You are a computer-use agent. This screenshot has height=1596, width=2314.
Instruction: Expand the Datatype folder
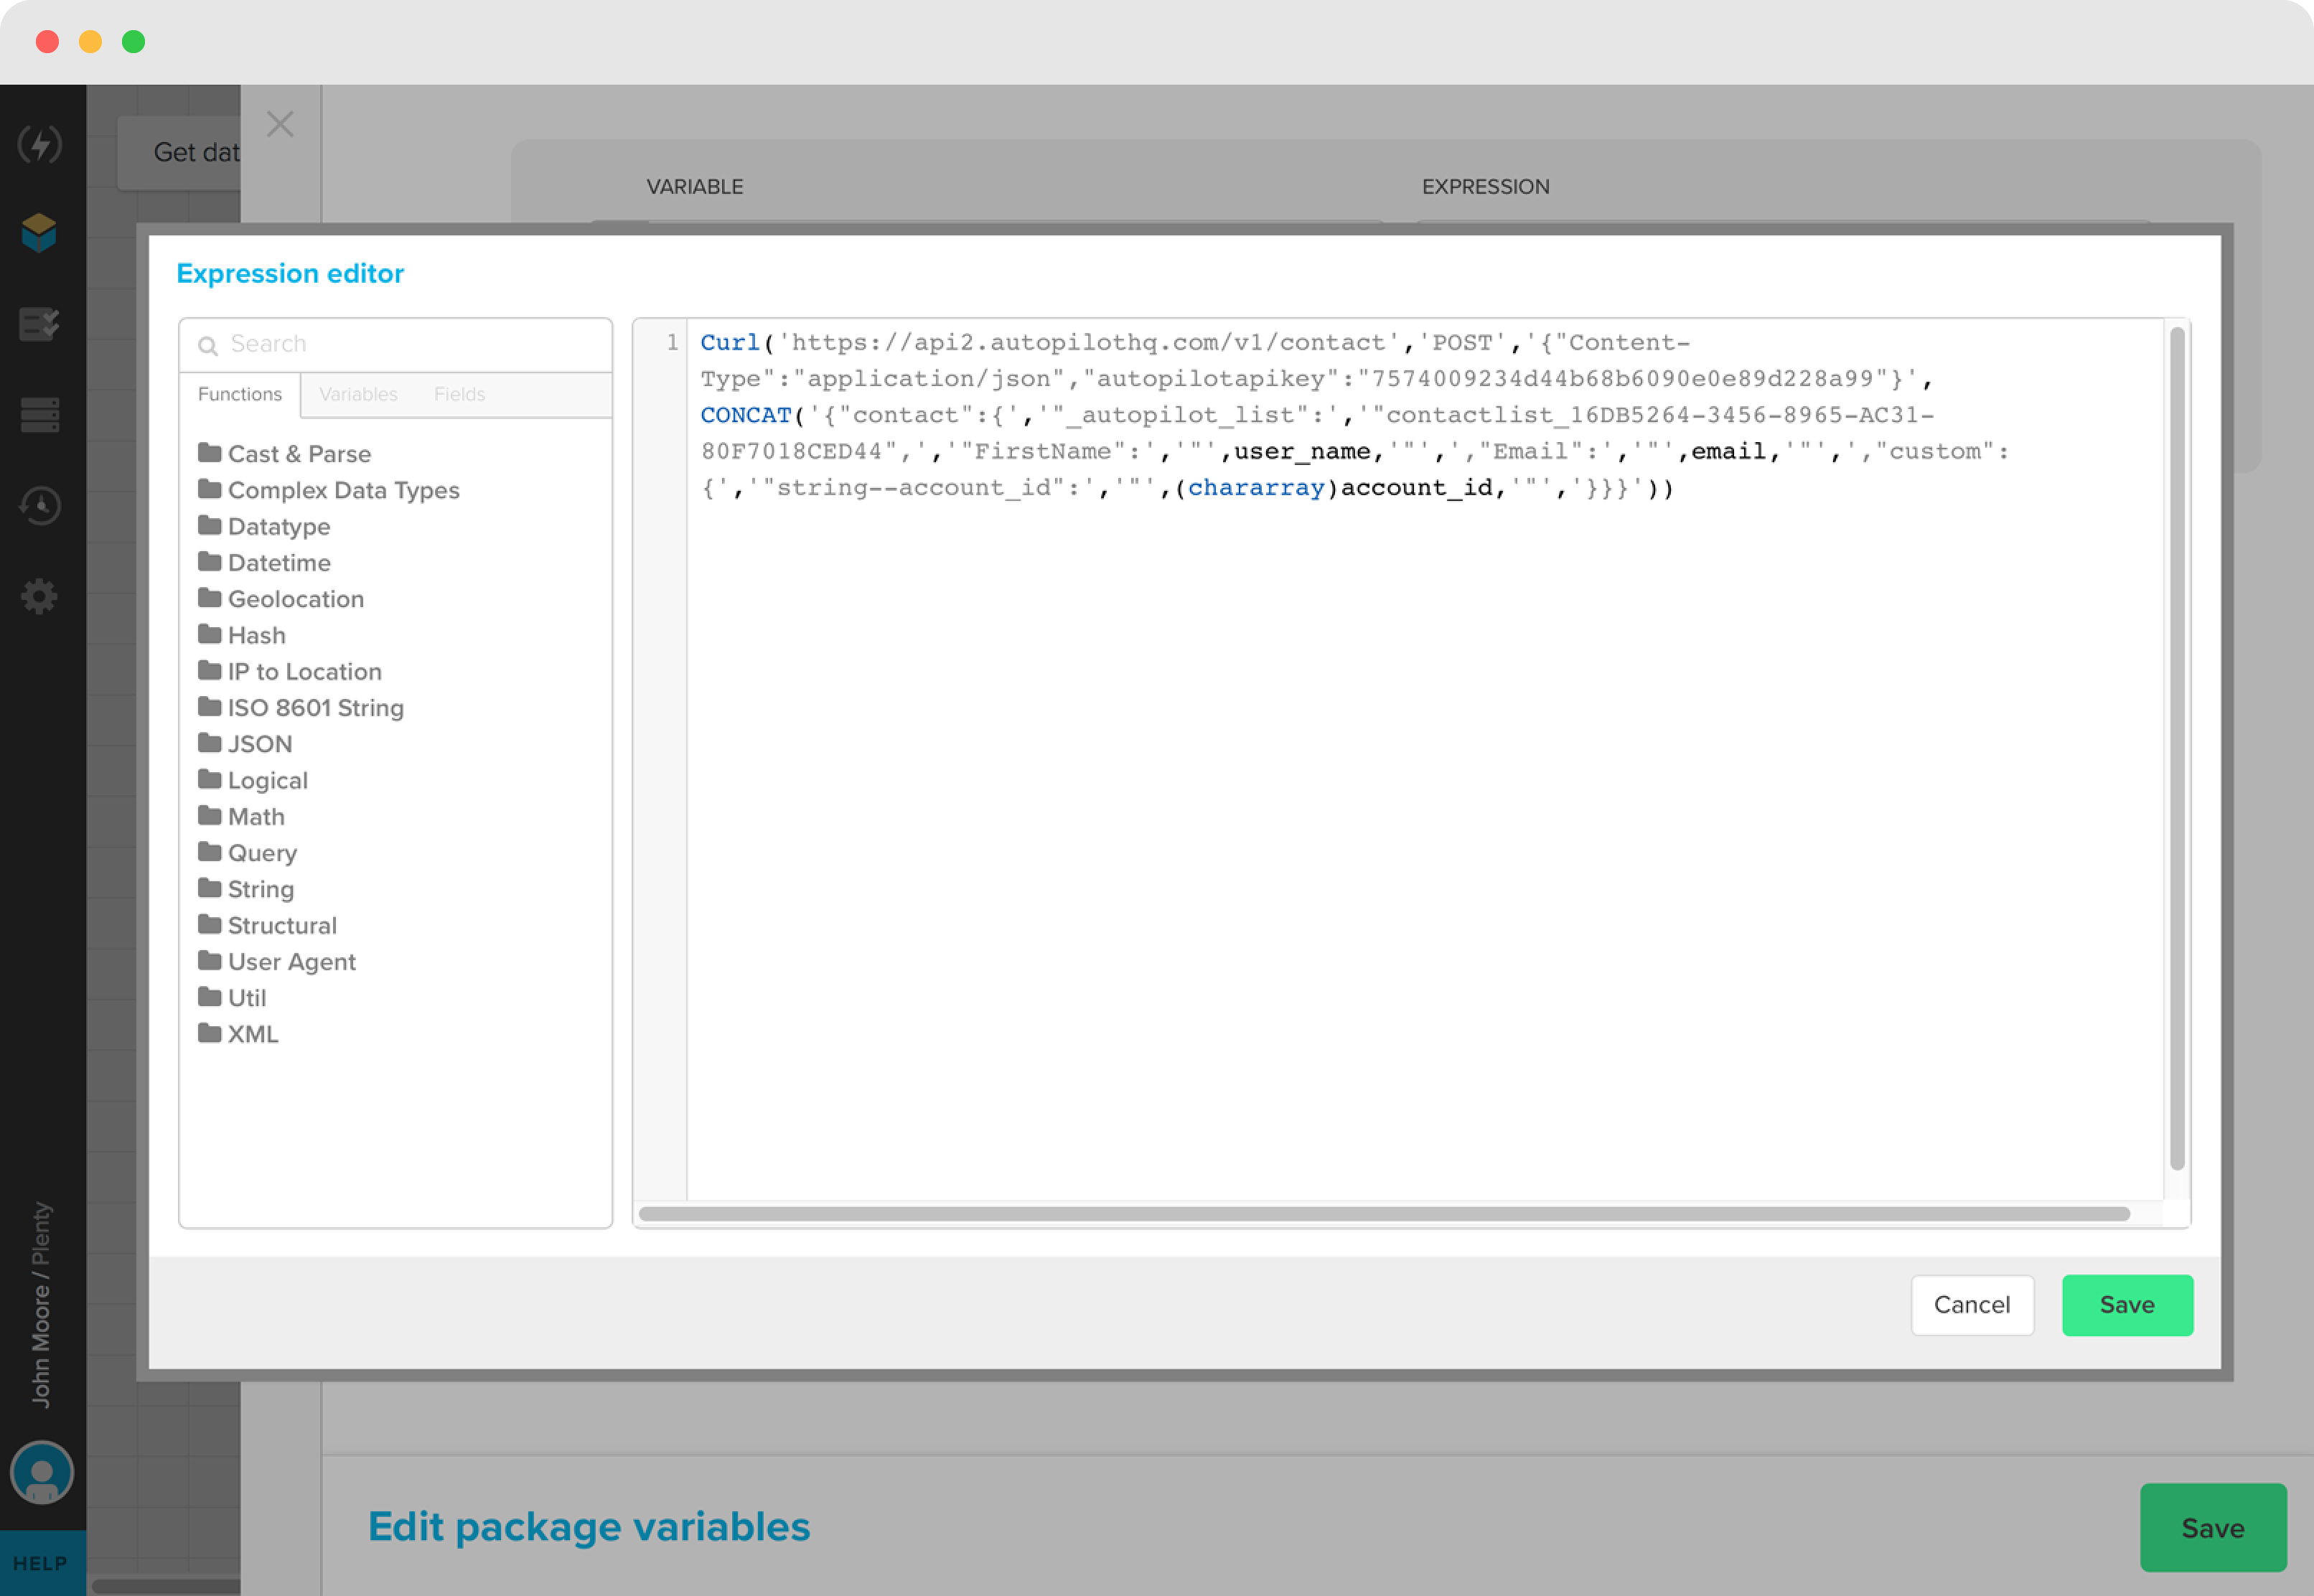tap(264, 526)
